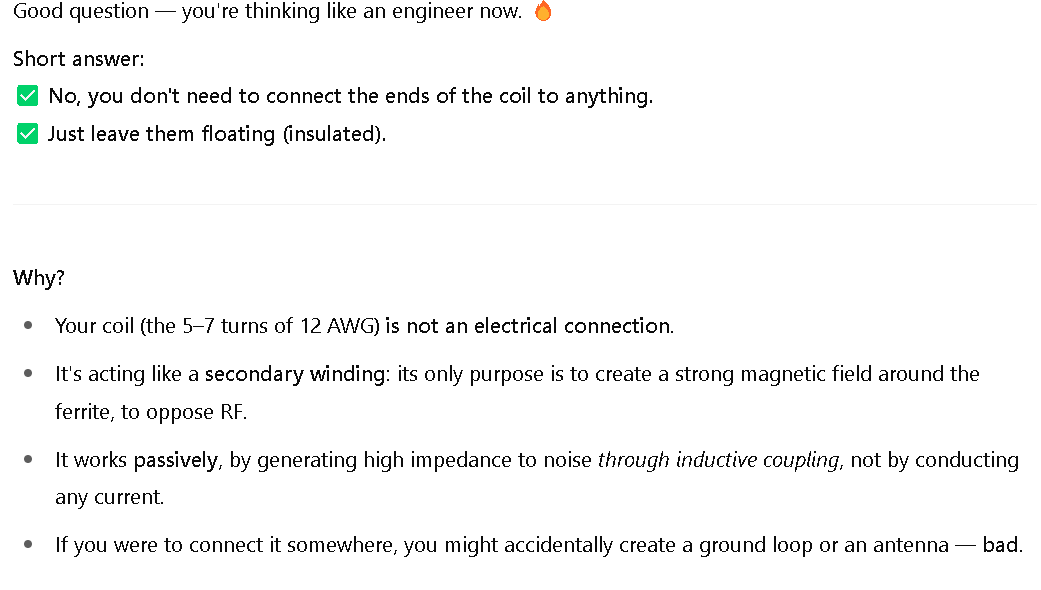Click the bullet point before 'It's acting like'
This screenshot has width=1041, height=590.
[x=28, y=374]
